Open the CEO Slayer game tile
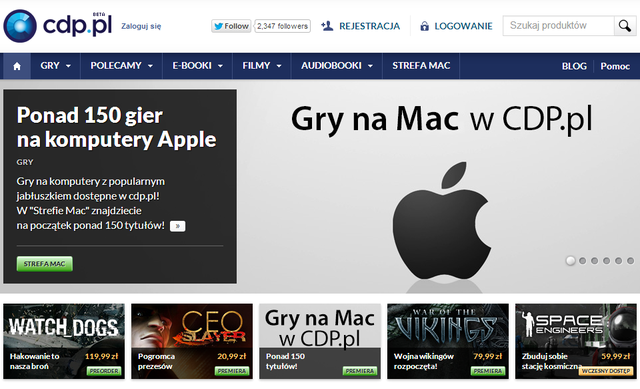640x389 pixels. (192, 341)
